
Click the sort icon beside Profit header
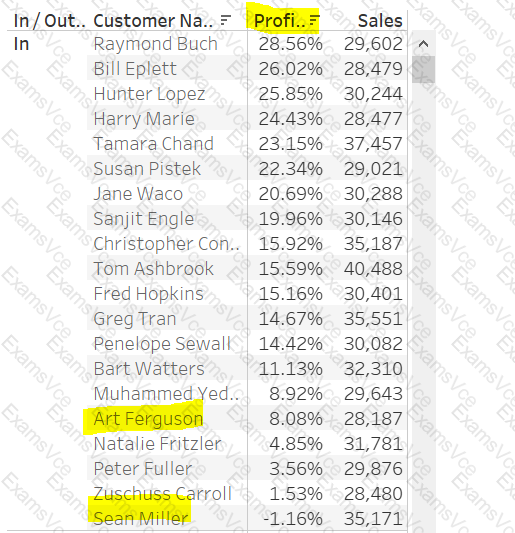click(315, 20)
